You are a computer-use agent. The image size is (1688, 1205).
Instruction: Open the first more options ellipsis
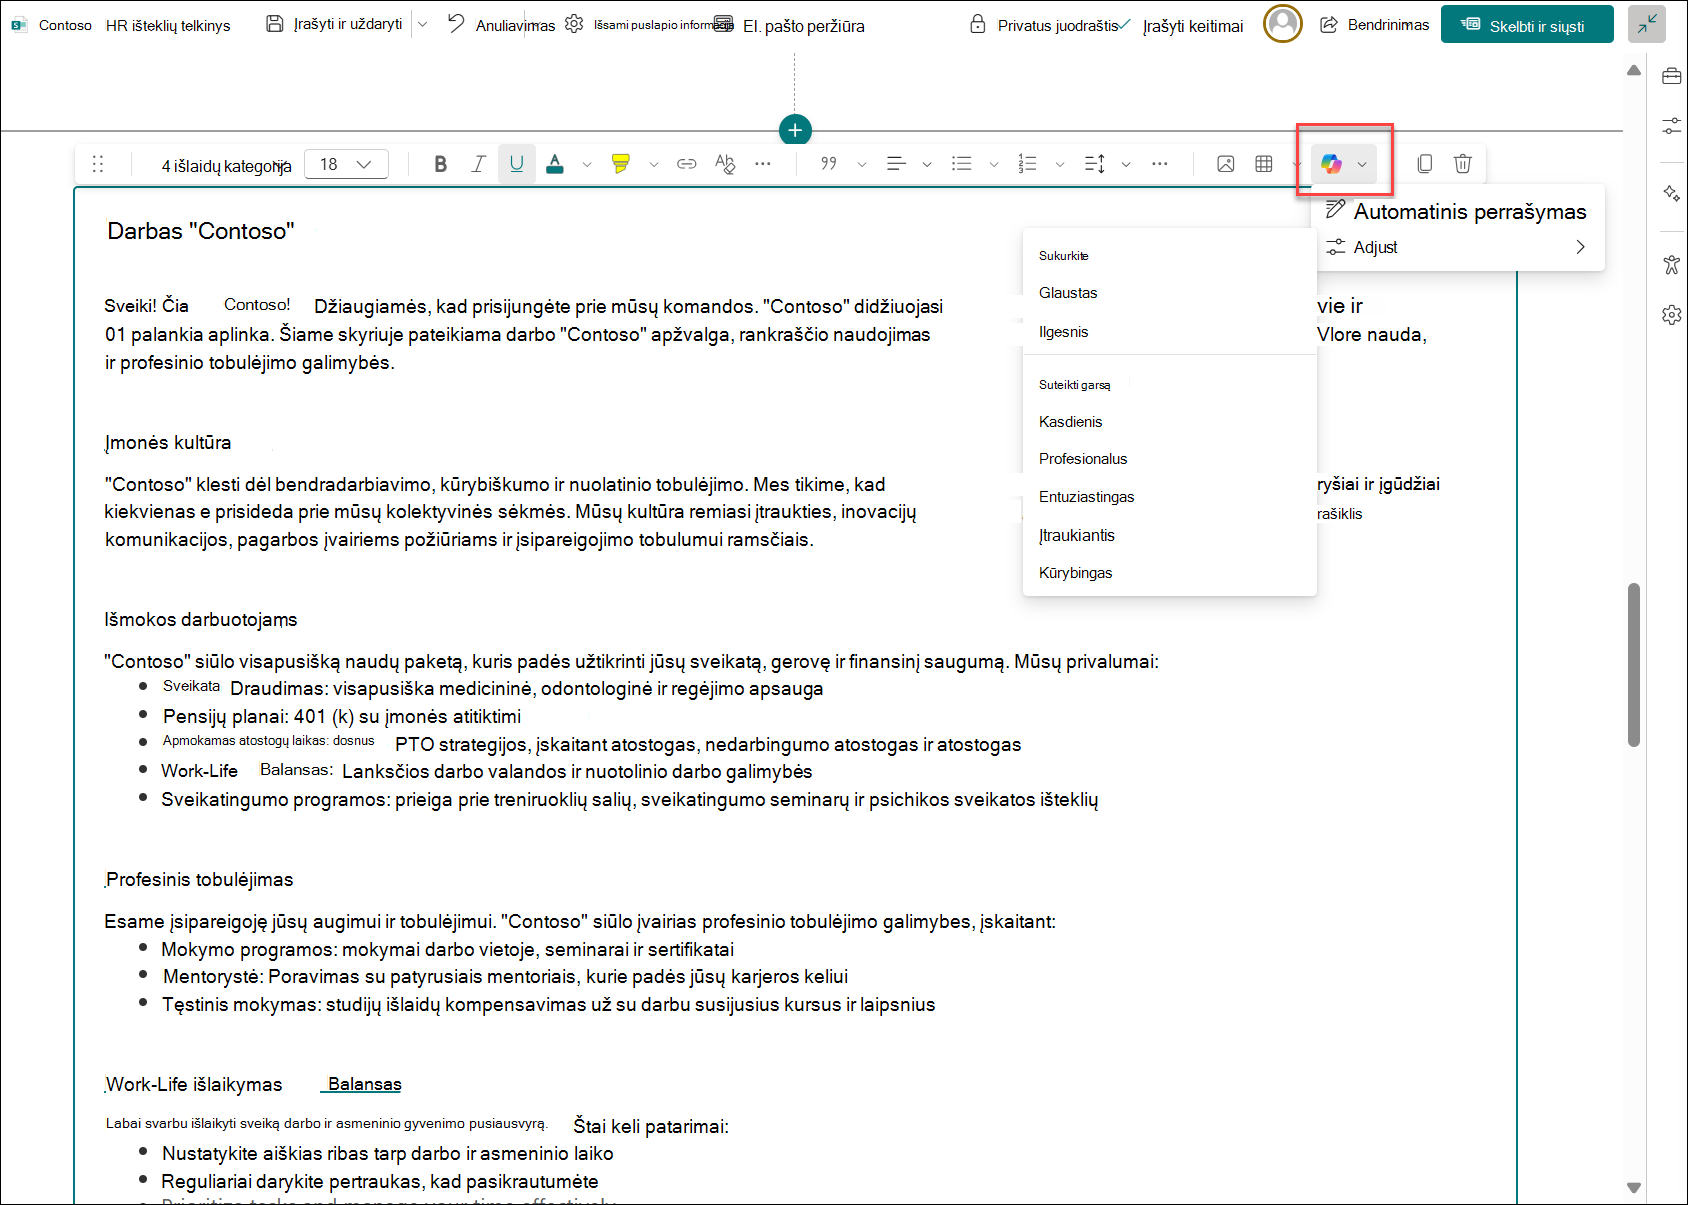click(763, 164)
